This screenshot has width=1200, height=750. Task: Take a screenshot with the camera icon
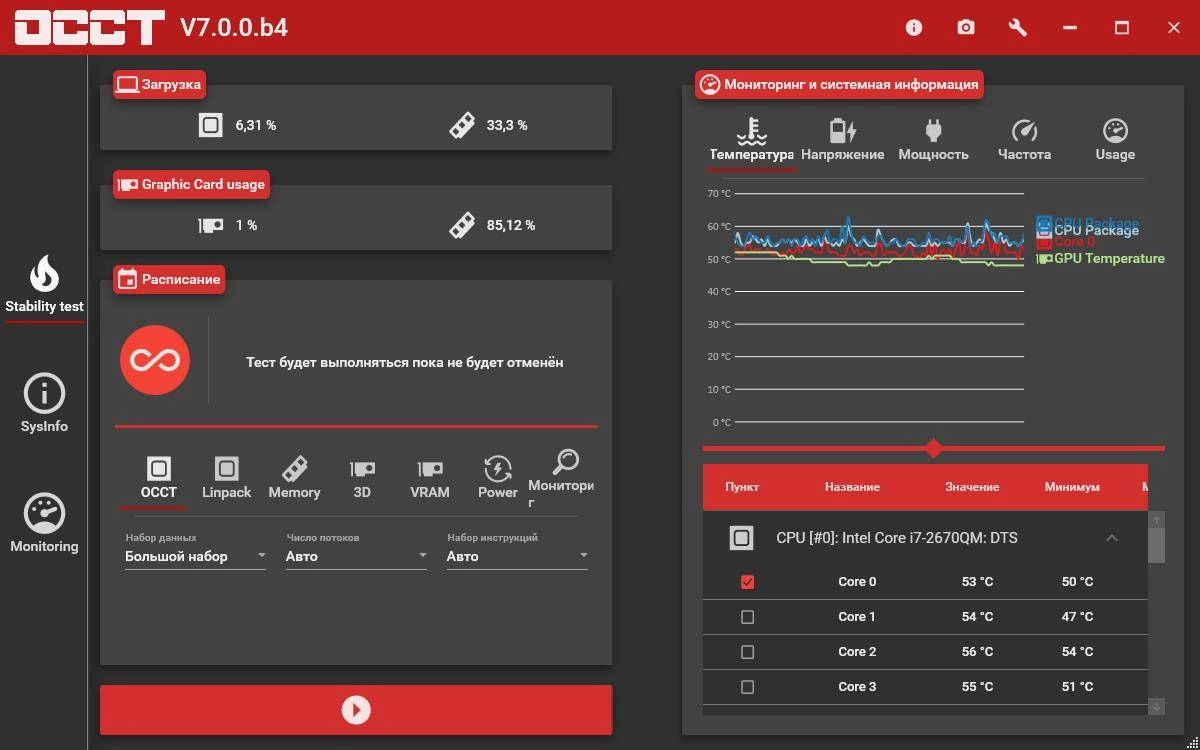click(x=966, y=28)
